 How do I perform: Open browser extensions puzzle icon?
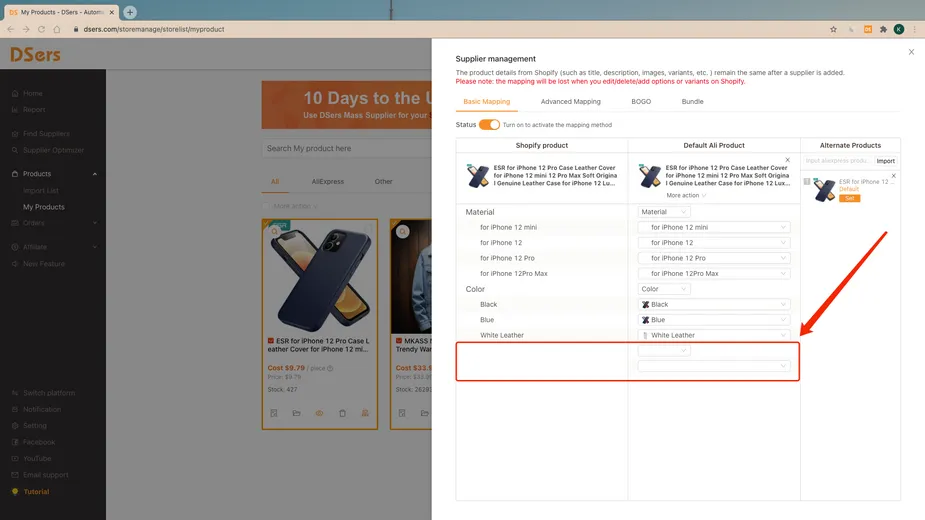coord(883,29)
